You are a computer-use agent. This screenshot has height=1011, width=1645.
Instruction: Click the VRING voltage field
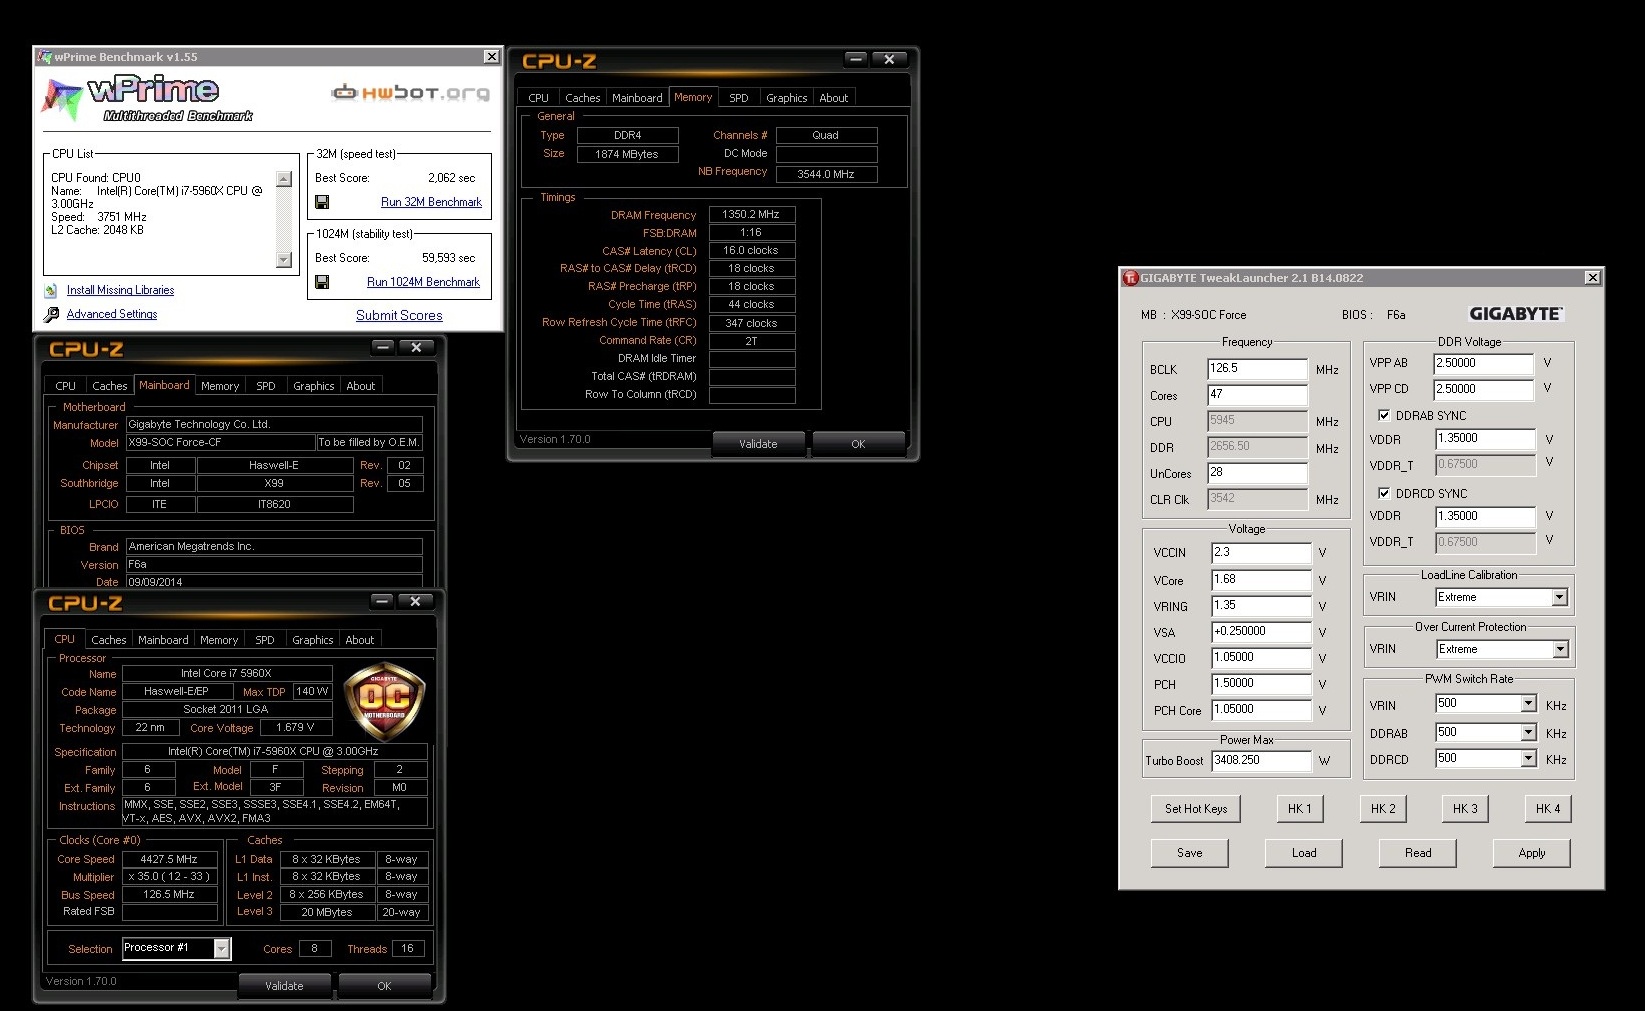point(1261,606)
